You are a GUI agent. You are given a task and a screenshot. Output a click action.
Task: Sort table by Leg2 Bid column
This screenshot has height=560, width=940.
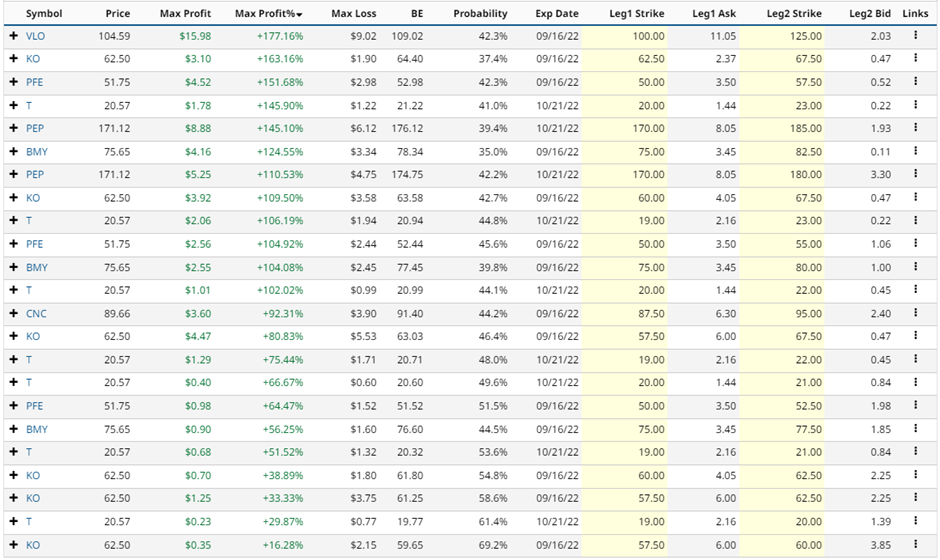(x=870, y=13)
